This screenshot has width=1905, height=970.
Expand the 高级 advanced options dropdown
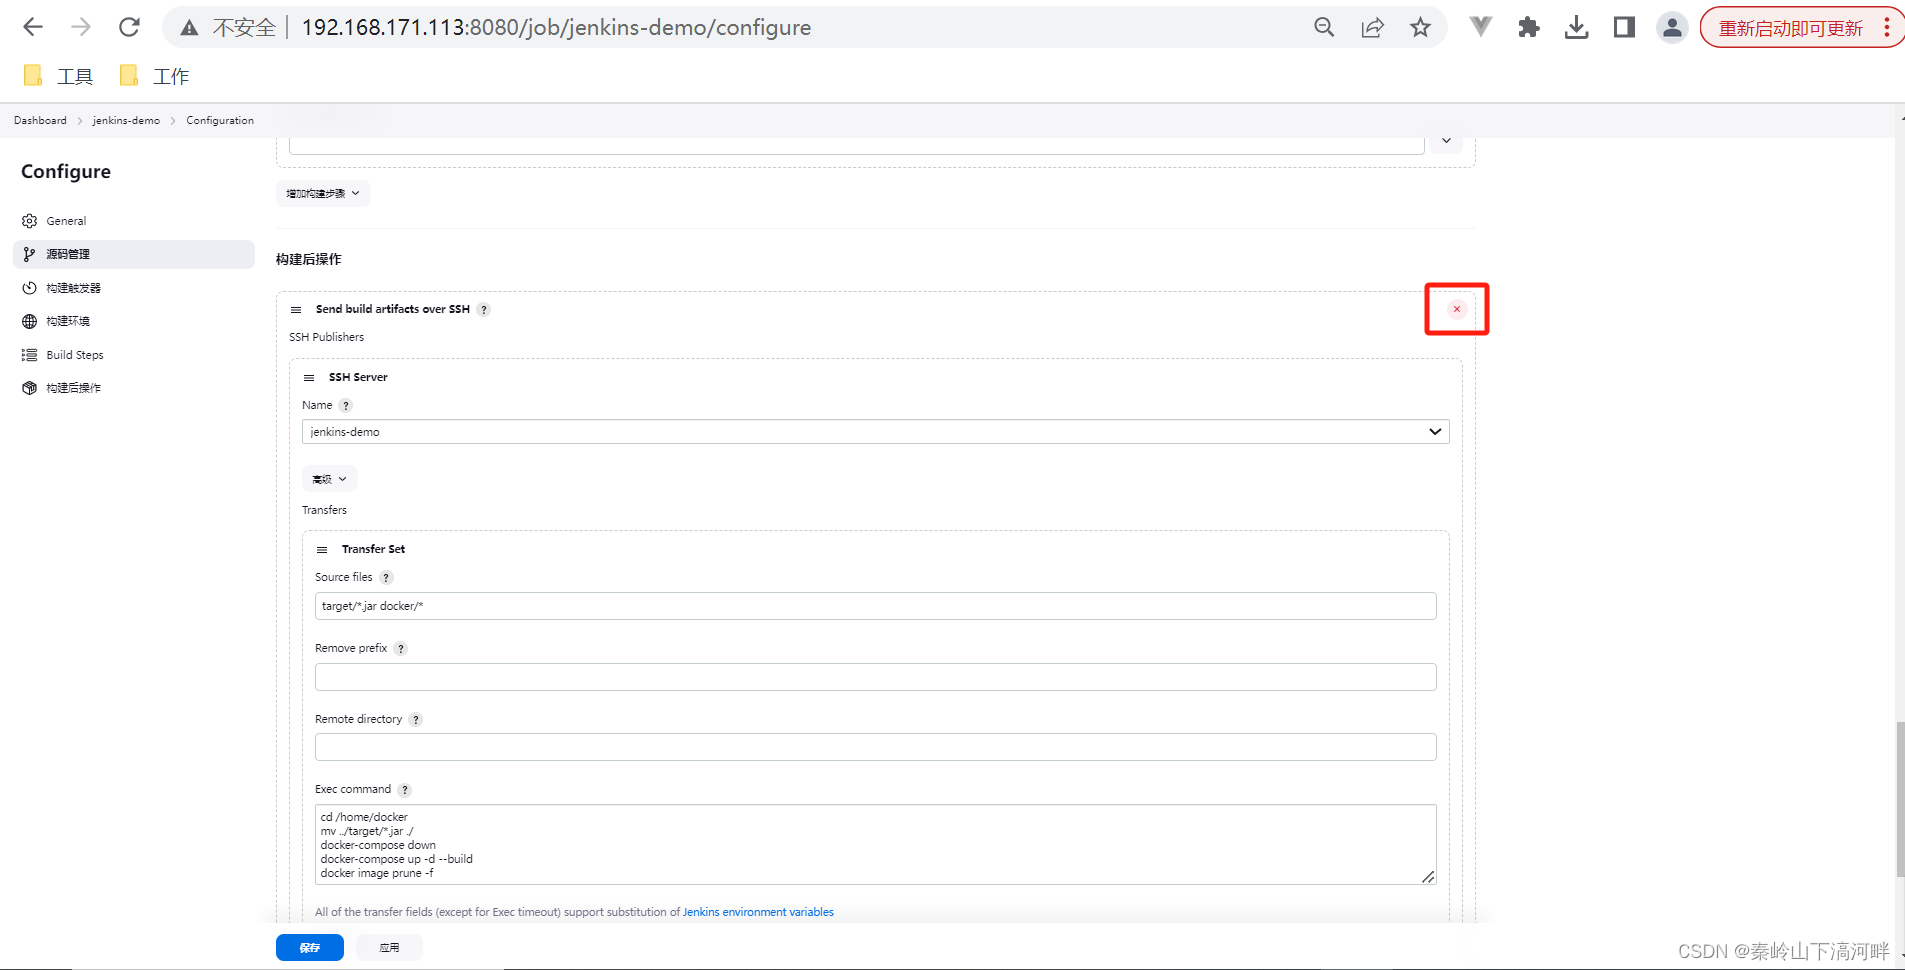(x=329, y=478)
